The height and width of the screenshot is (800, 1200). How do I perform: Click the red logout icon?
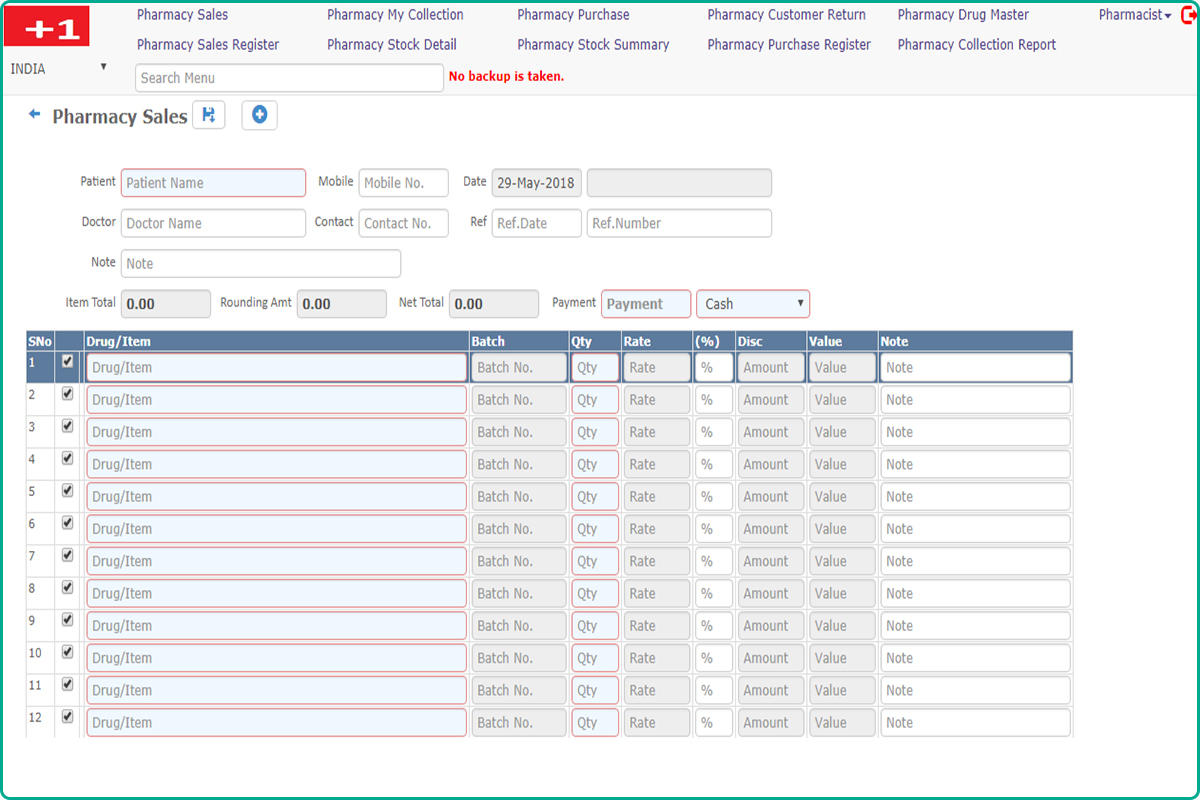coord(1188,15)
